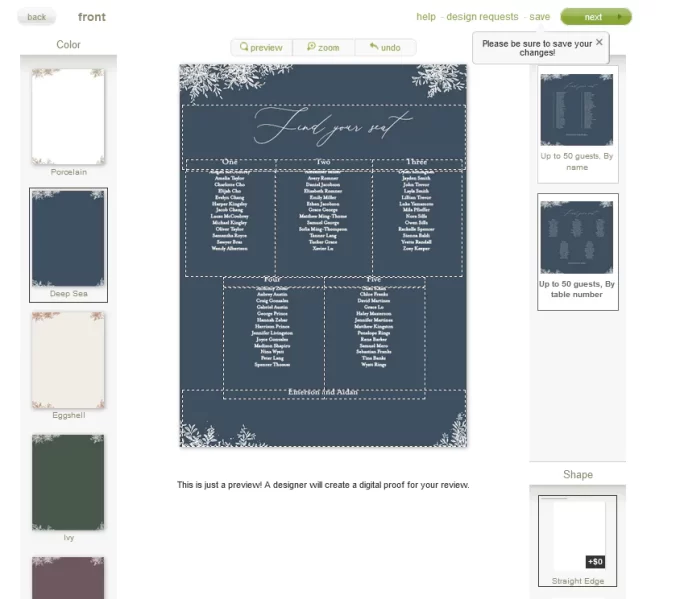Select the Porcelain color swatch

68,117
